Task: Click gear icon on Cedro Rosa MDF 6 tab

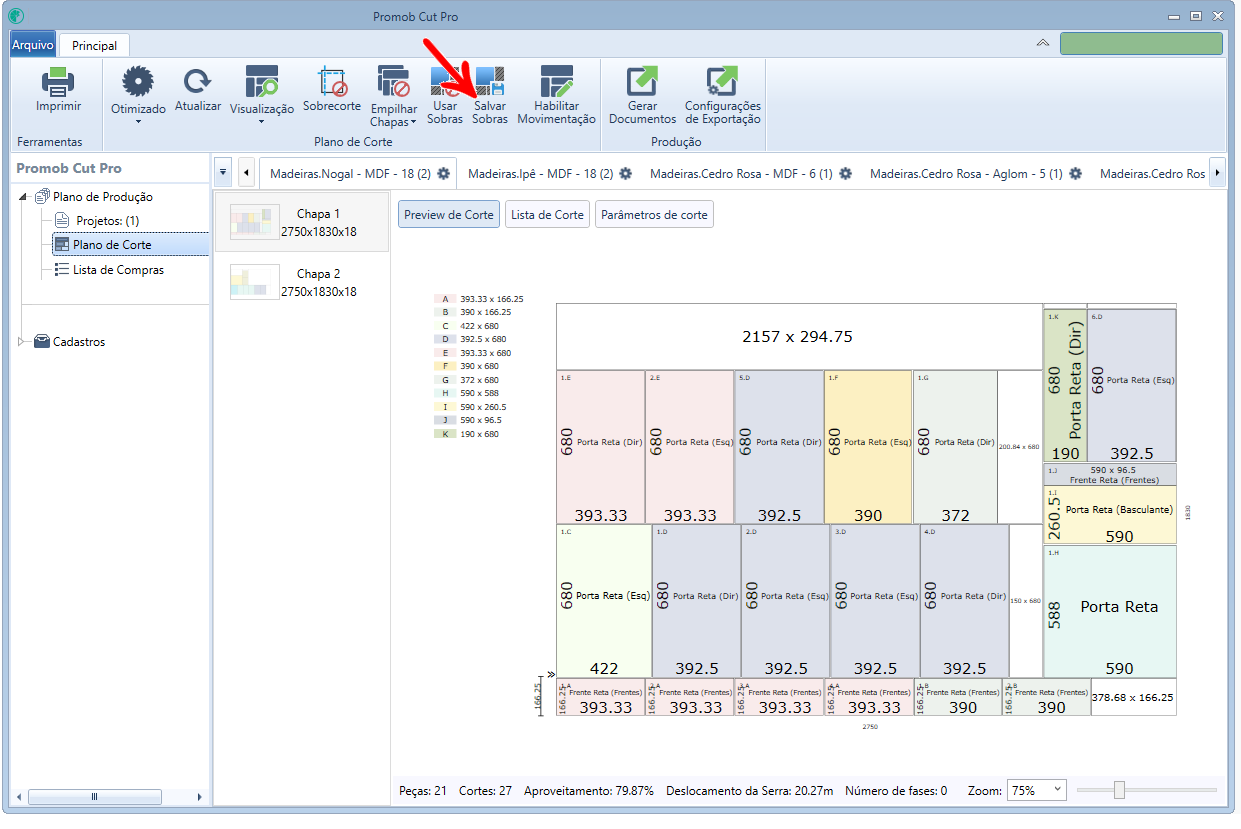Action: 845,173
